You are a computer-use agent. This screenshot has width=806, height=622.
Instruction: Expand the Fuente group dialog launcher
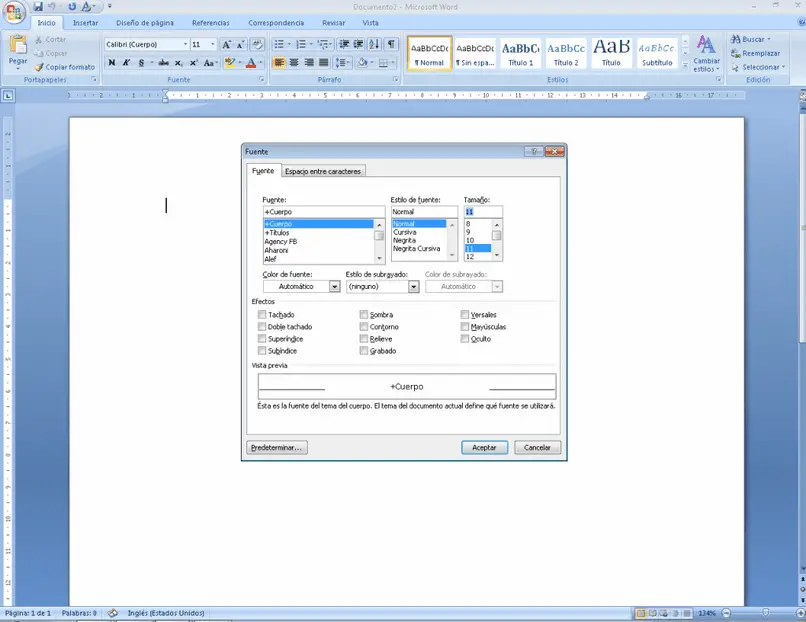click(261, 80)
